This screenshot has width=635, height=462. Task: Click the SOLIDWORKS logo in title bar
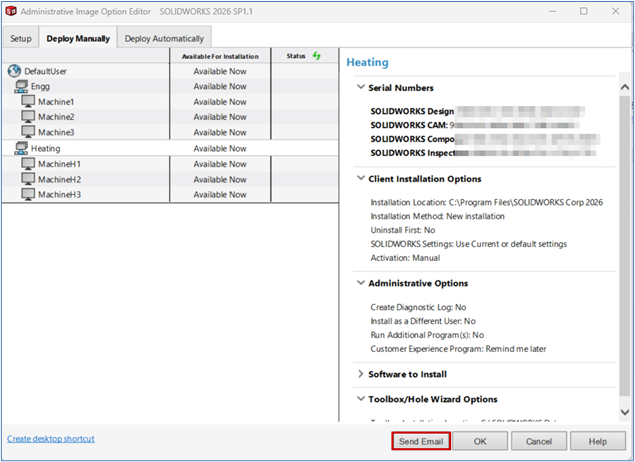[x=11, y=11]
